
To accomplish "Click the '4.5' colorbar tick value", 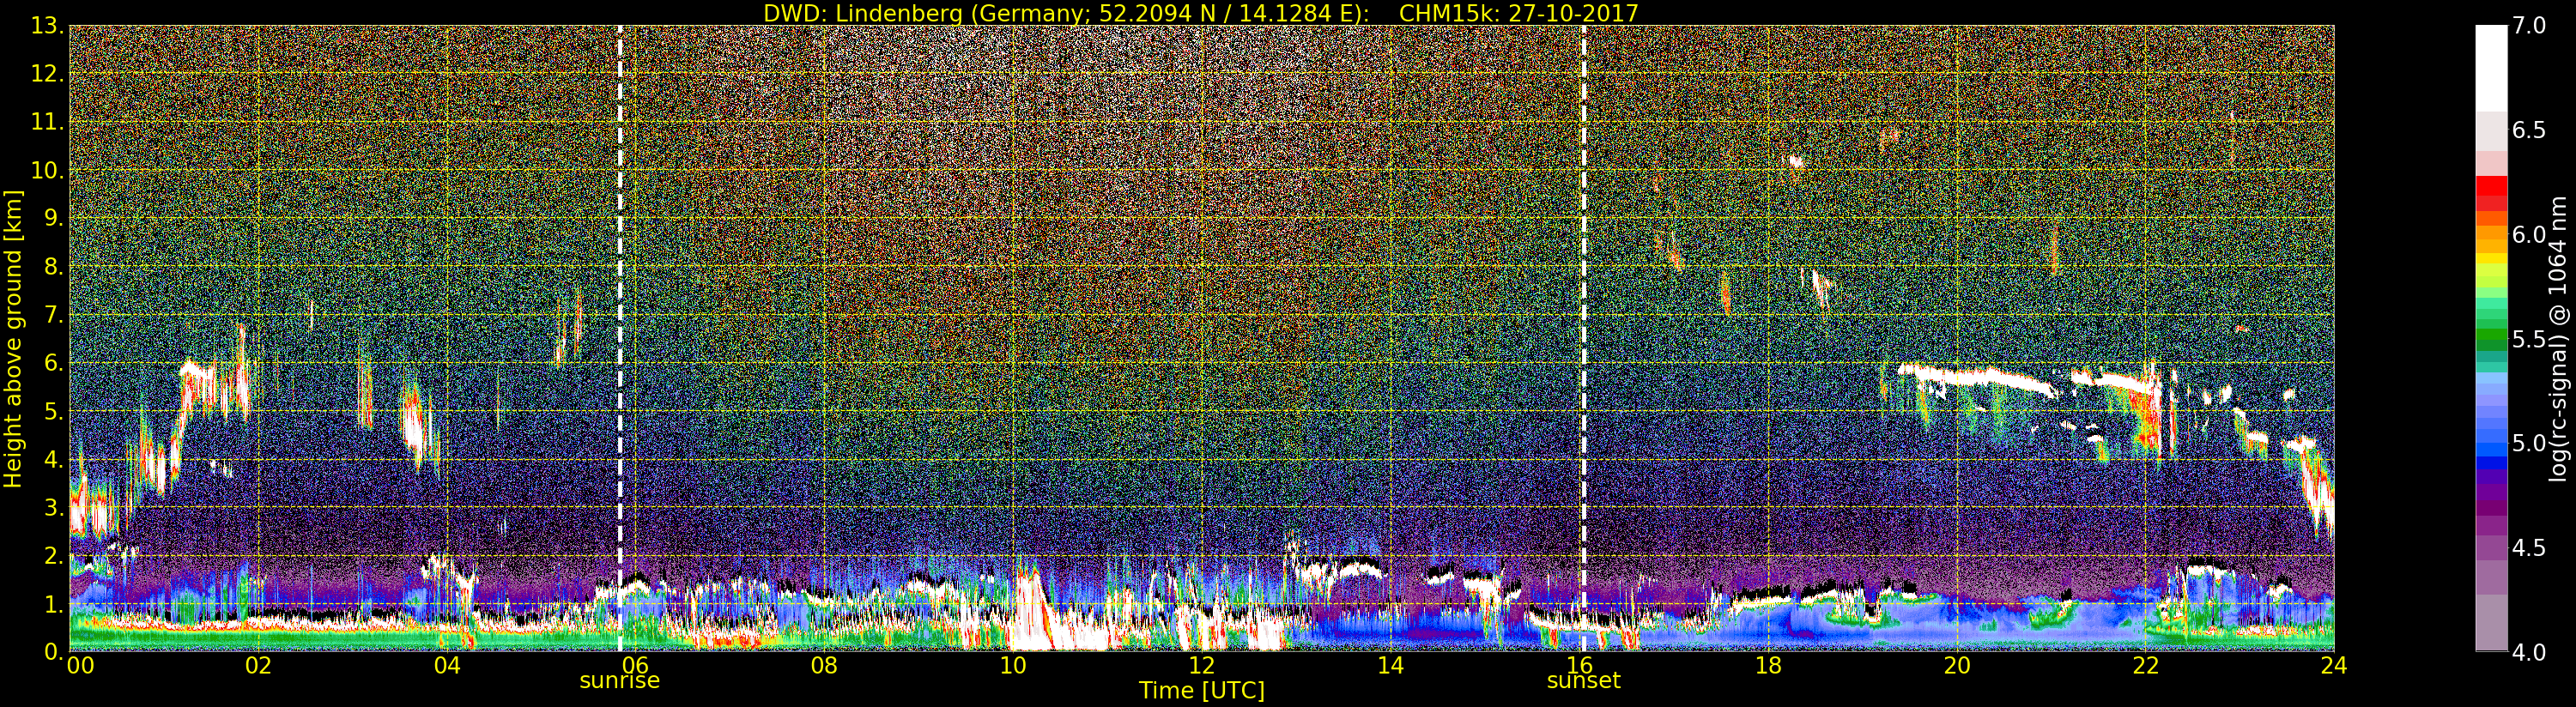I will (2528, 548).
